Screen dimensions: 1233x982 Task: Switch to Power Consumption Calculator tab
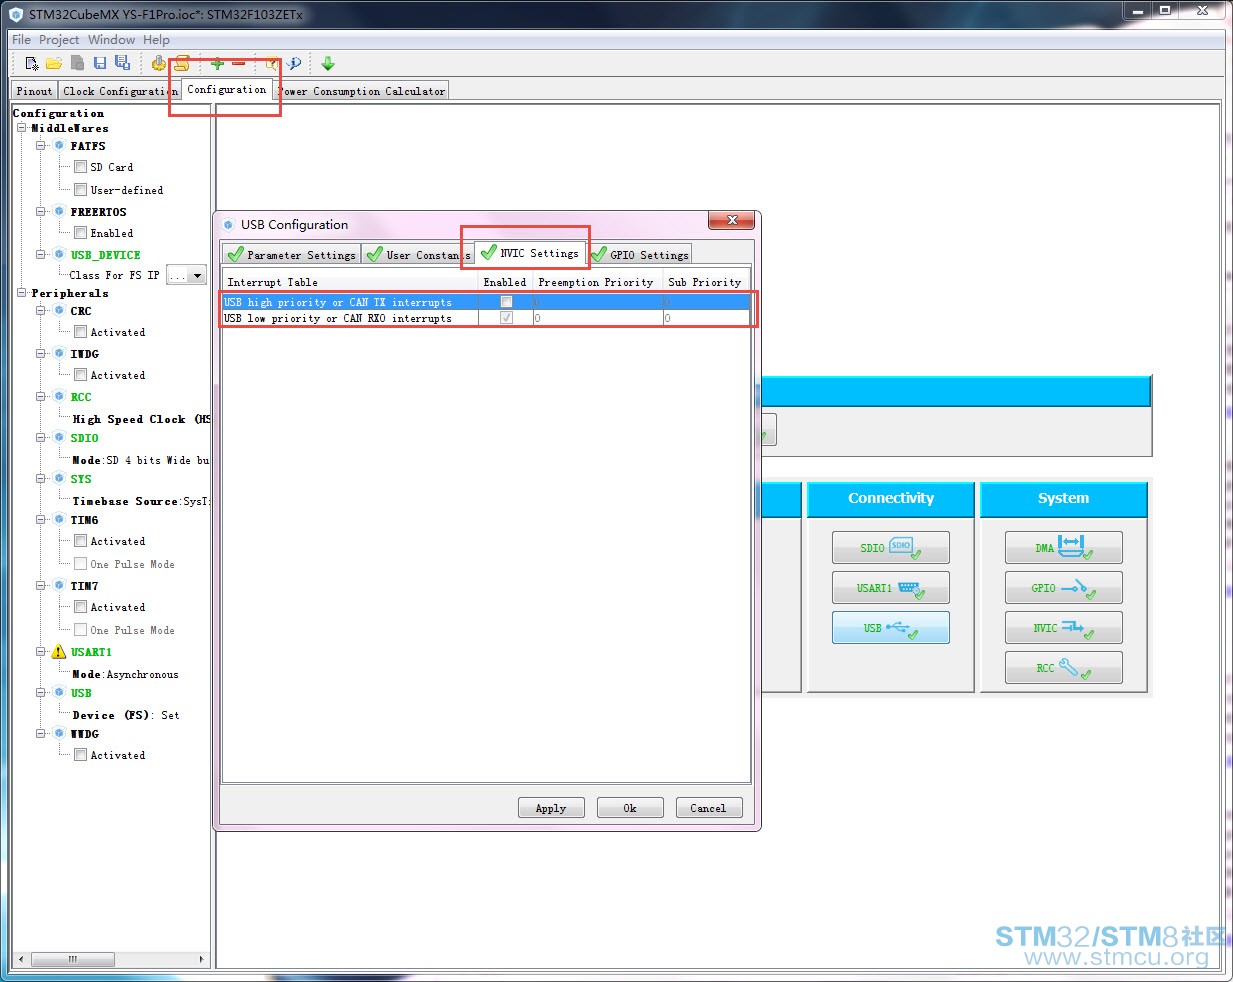click(x=361, y=91)
